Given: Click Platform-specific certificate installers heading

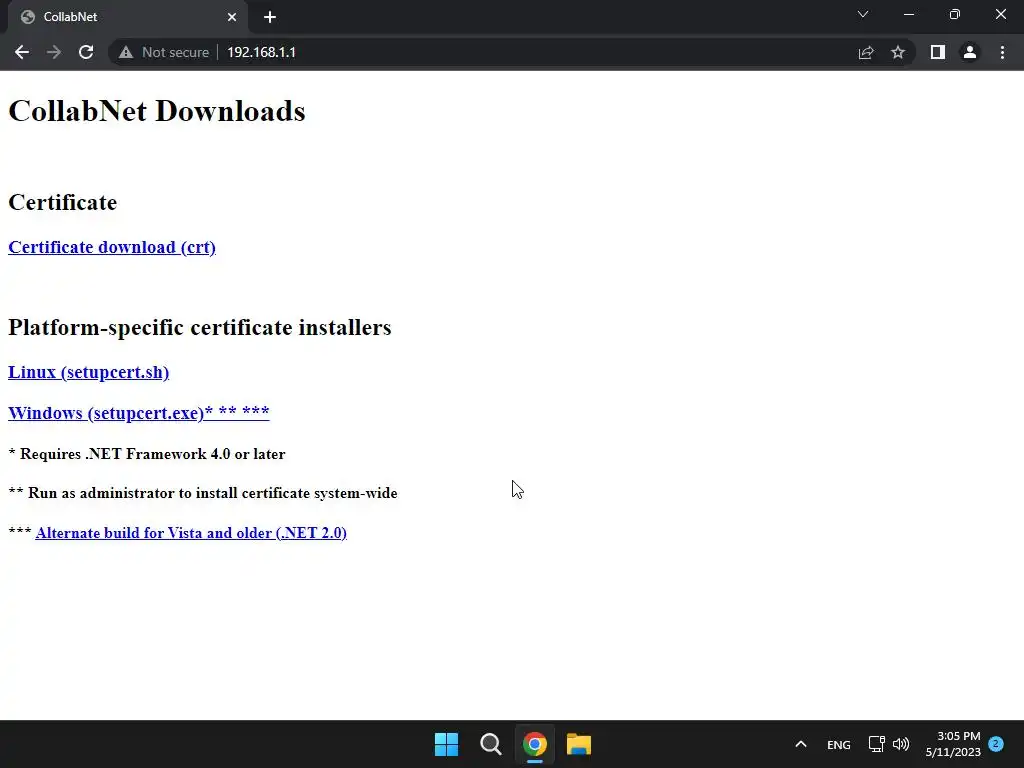Looking at the screenshot, I should (200, 327).
